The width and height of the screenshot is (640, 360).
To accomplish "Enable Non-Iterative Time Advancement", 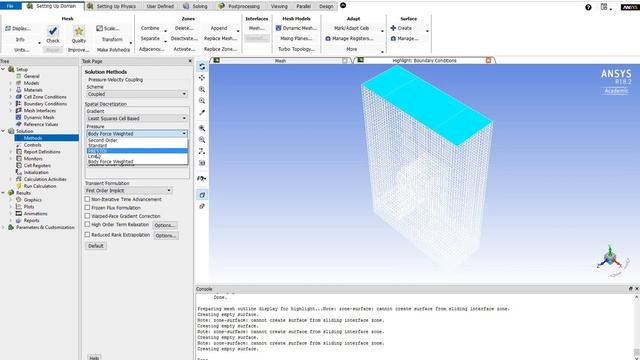I will pos(87,199).
